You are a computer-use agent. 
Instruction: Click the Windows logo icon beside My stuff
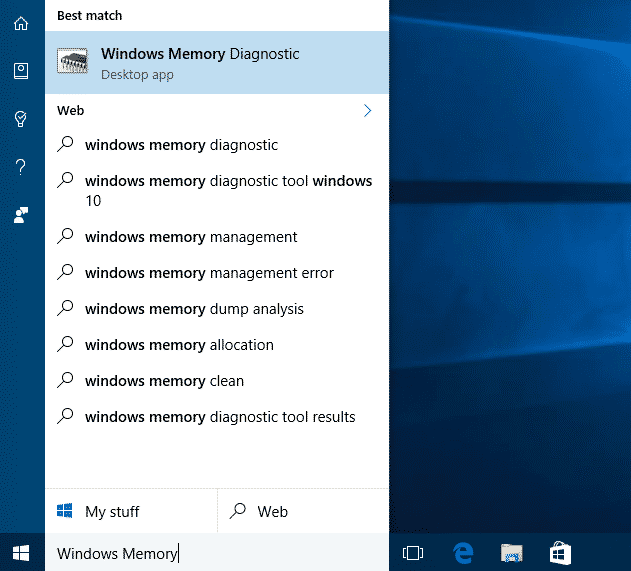point(65,511)
